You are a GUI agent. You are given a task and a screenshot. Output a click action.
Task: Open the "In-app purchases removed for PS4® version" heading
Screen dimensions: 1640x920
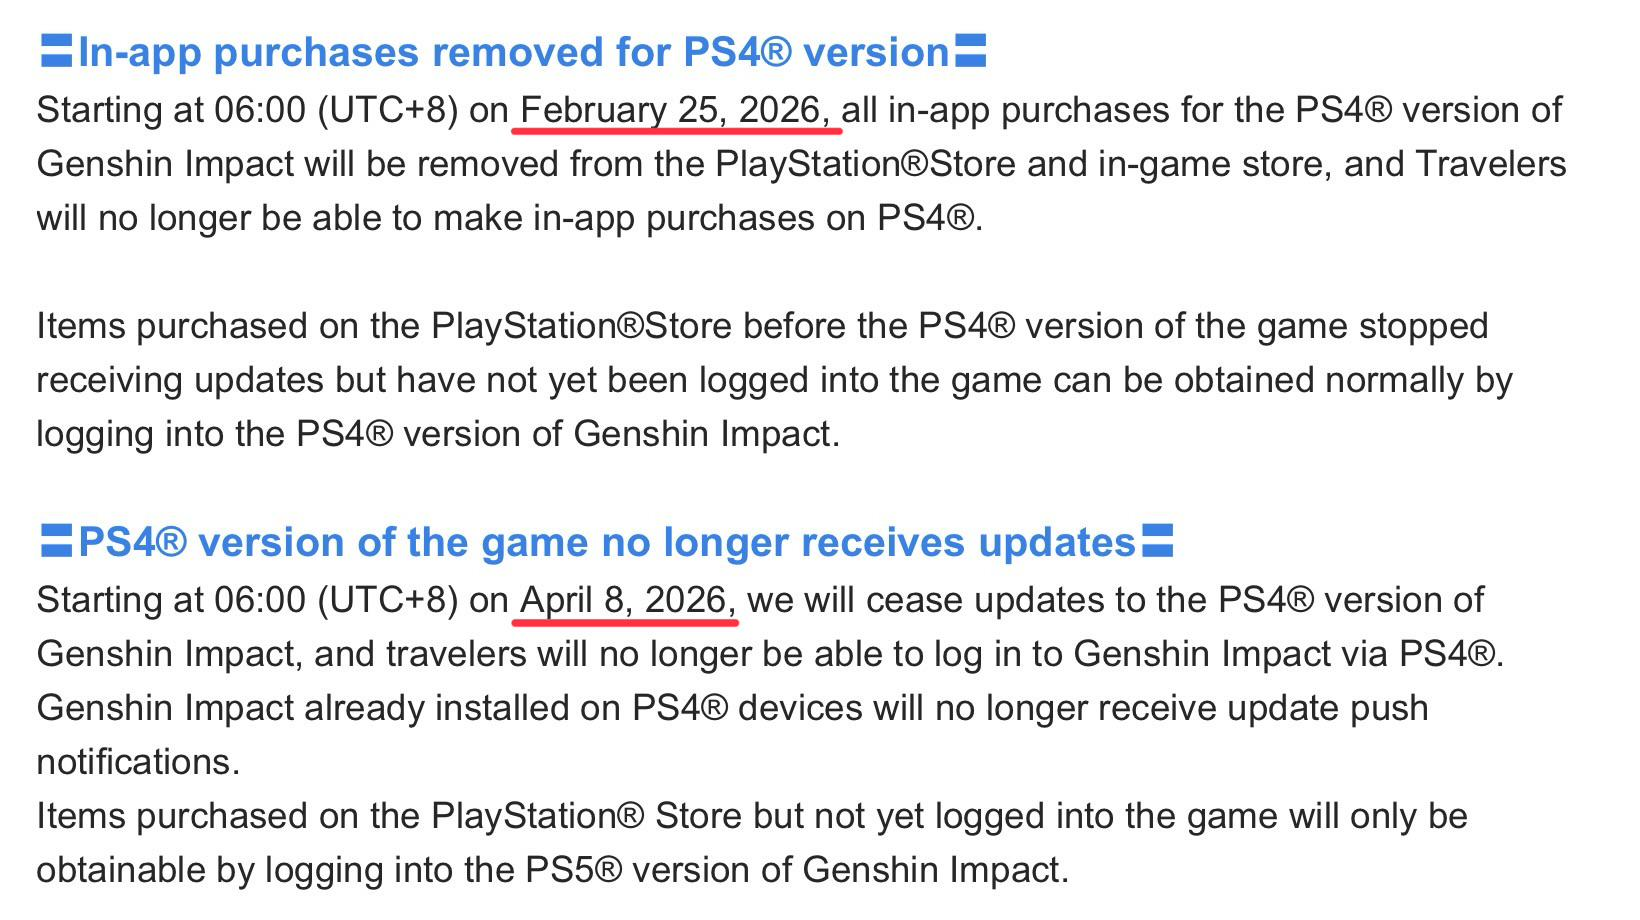tap(513, 52)
